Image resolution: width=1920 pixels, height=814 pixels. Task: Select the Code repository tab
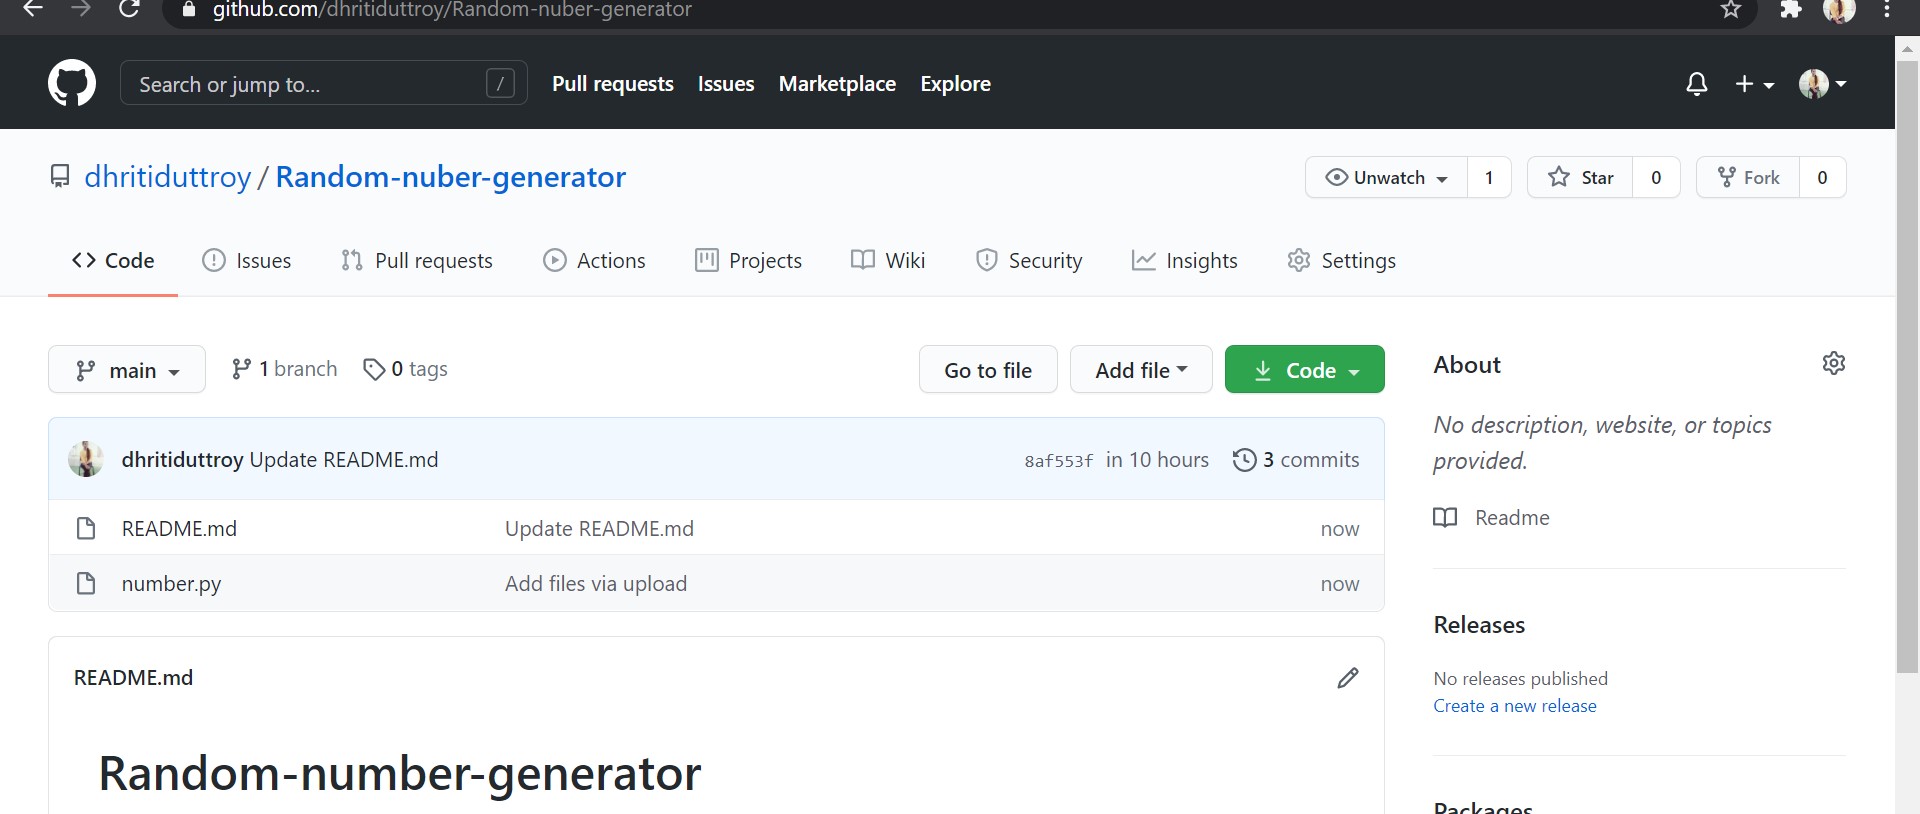tap(113, 261)
